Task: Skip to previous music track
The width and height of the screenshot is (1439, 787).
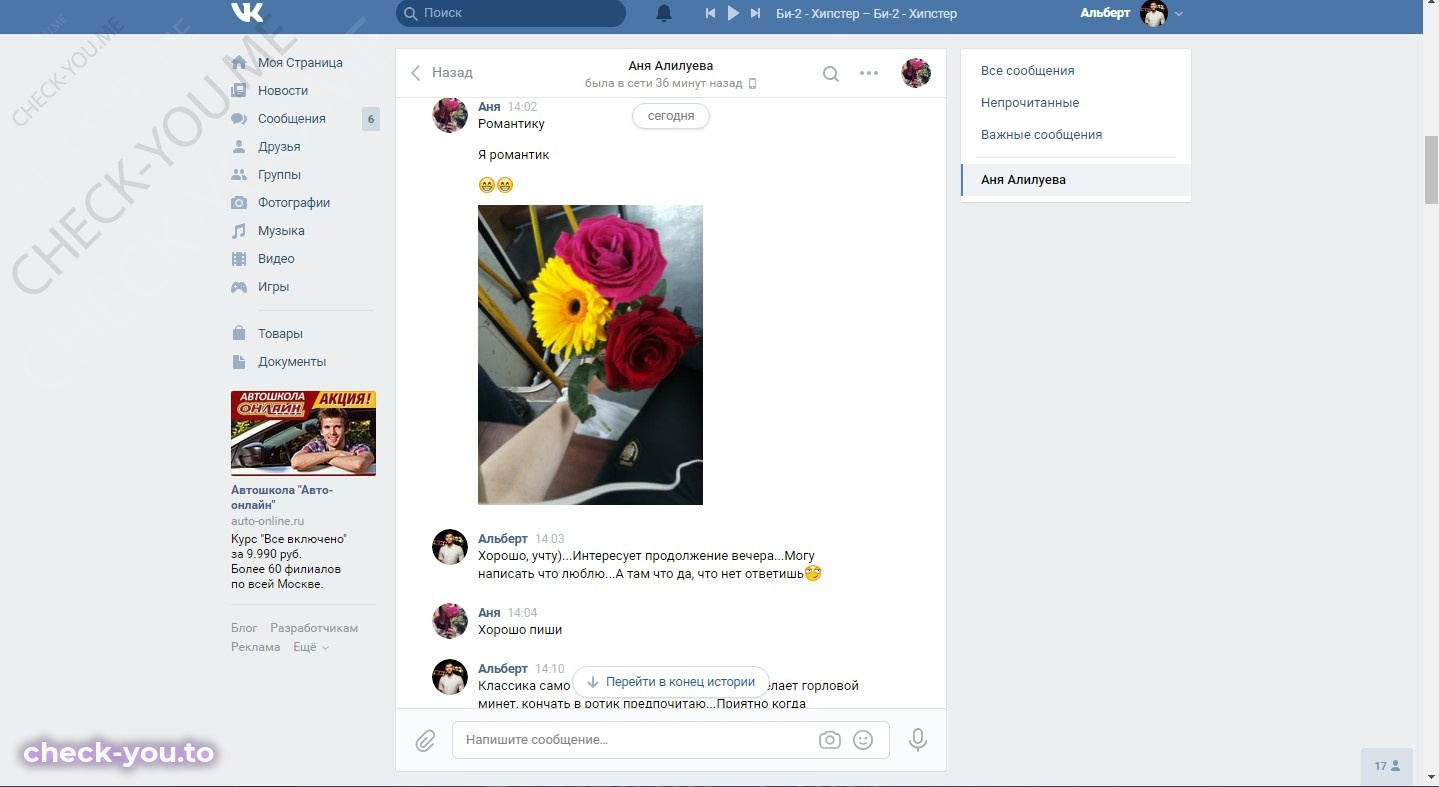Action: pos(710,13)
